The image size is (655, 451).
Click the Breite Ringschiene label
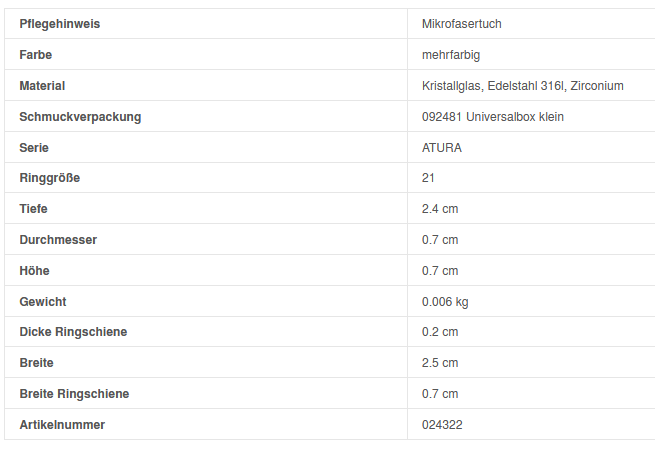point(74,394)
